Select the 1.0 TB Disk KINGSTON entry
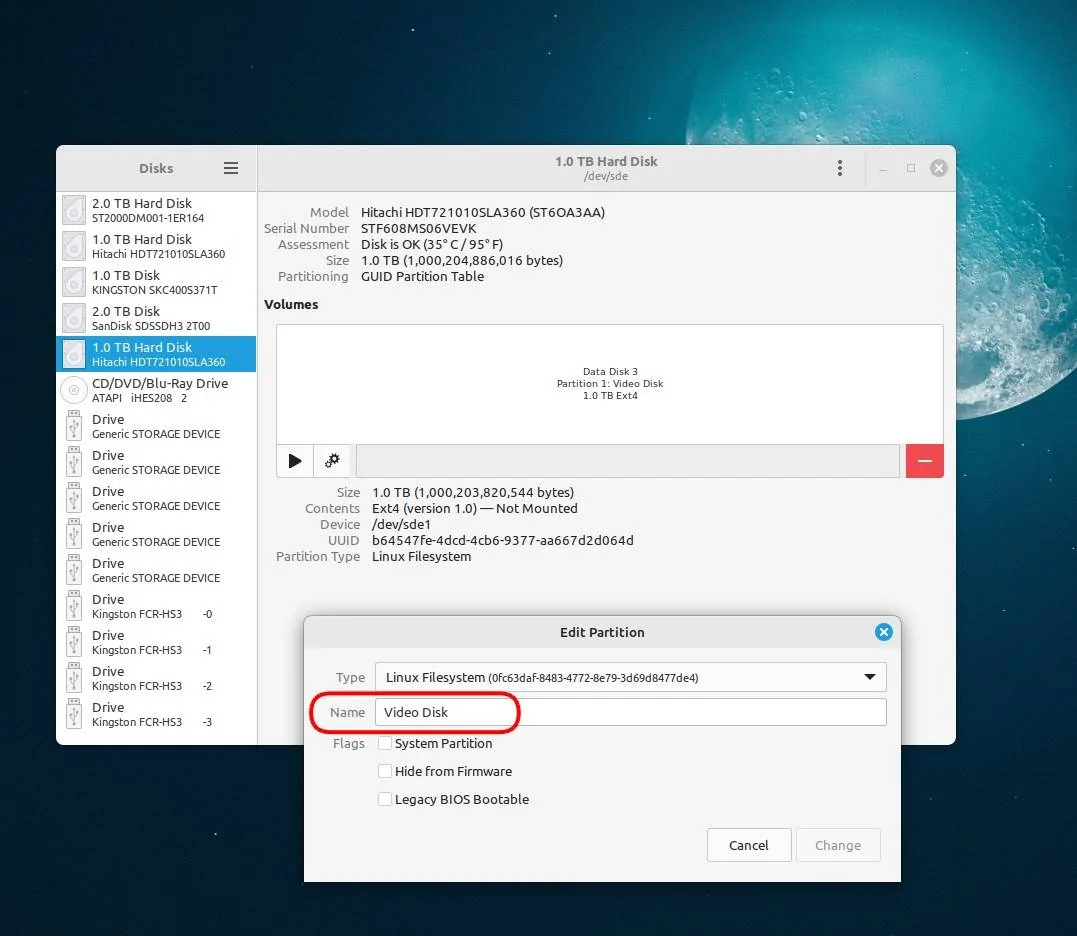The image size is (1077, 936). pos(156,282)
